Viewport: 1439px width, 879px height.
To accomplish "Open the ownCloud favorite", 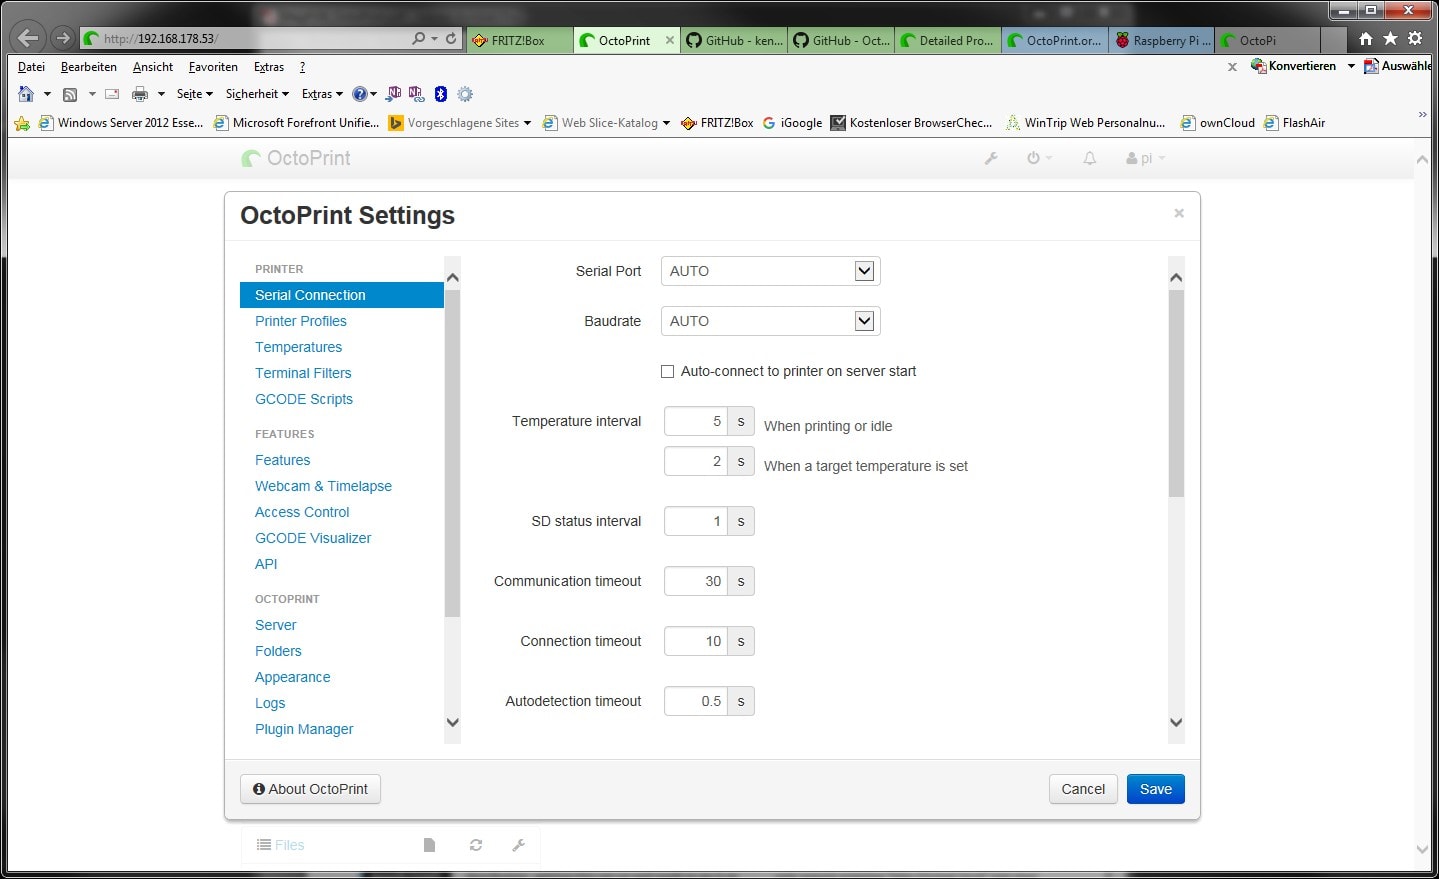I will [x=1217, y=123].
